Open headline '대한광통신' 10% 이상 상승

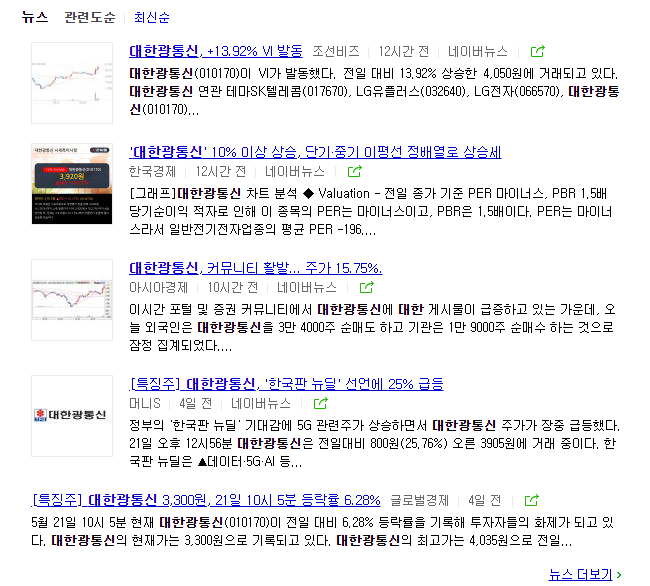315,152
